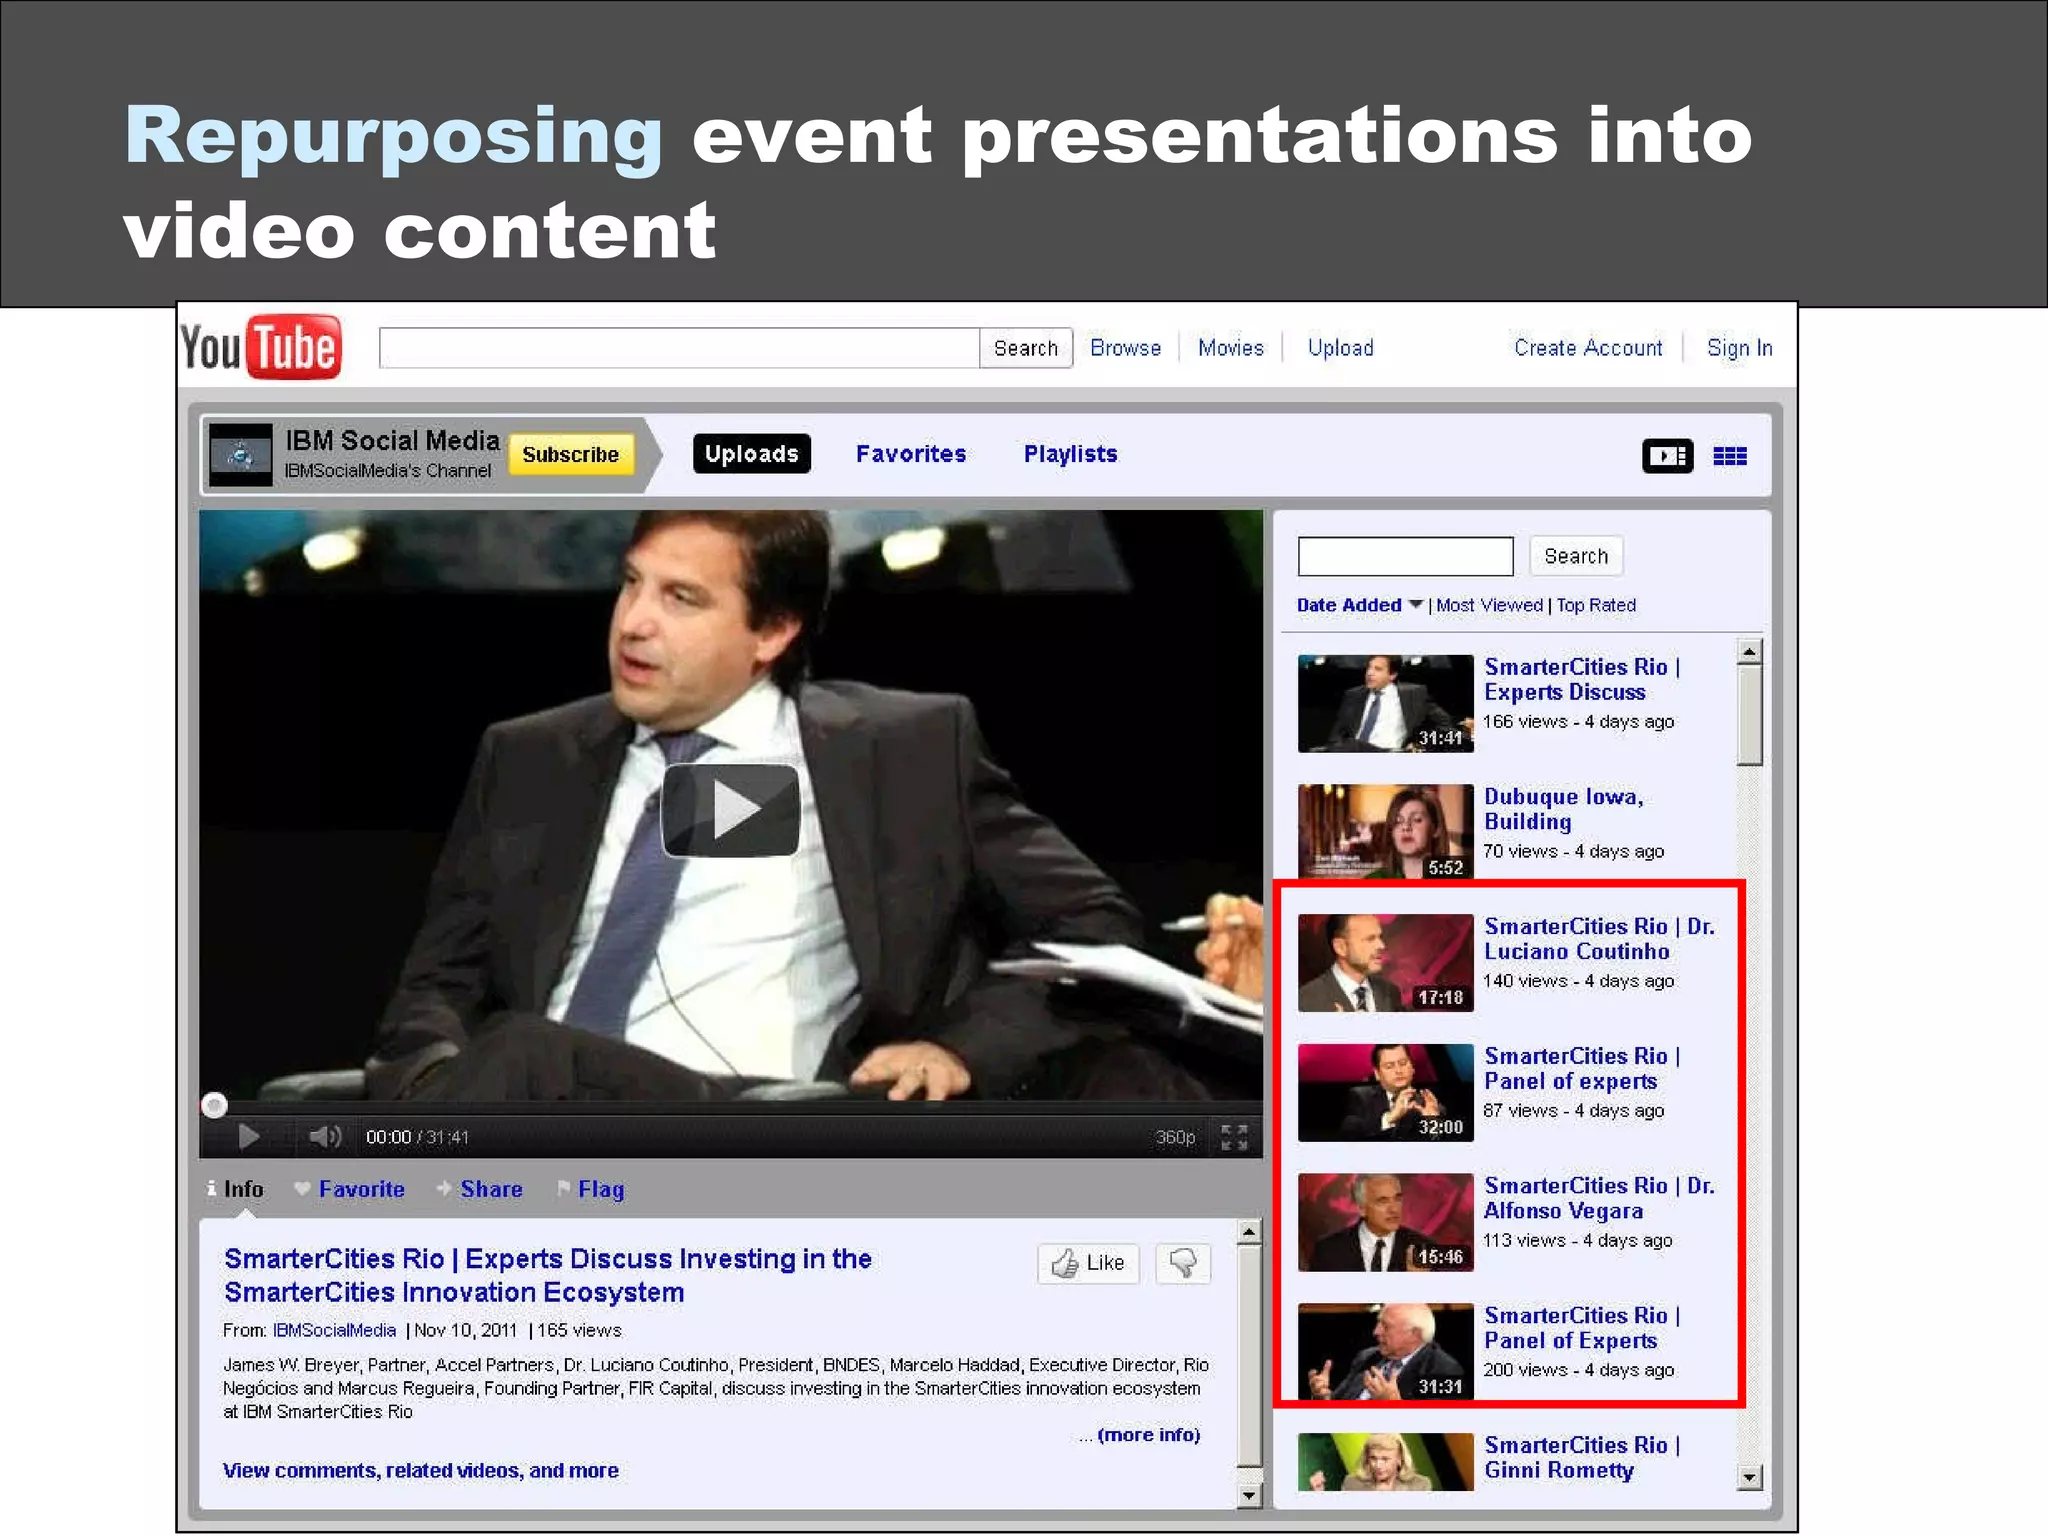Subscribe to the IBM Social Media channel
Screen dimensions: 2048x1536
(x=570, y=454)
